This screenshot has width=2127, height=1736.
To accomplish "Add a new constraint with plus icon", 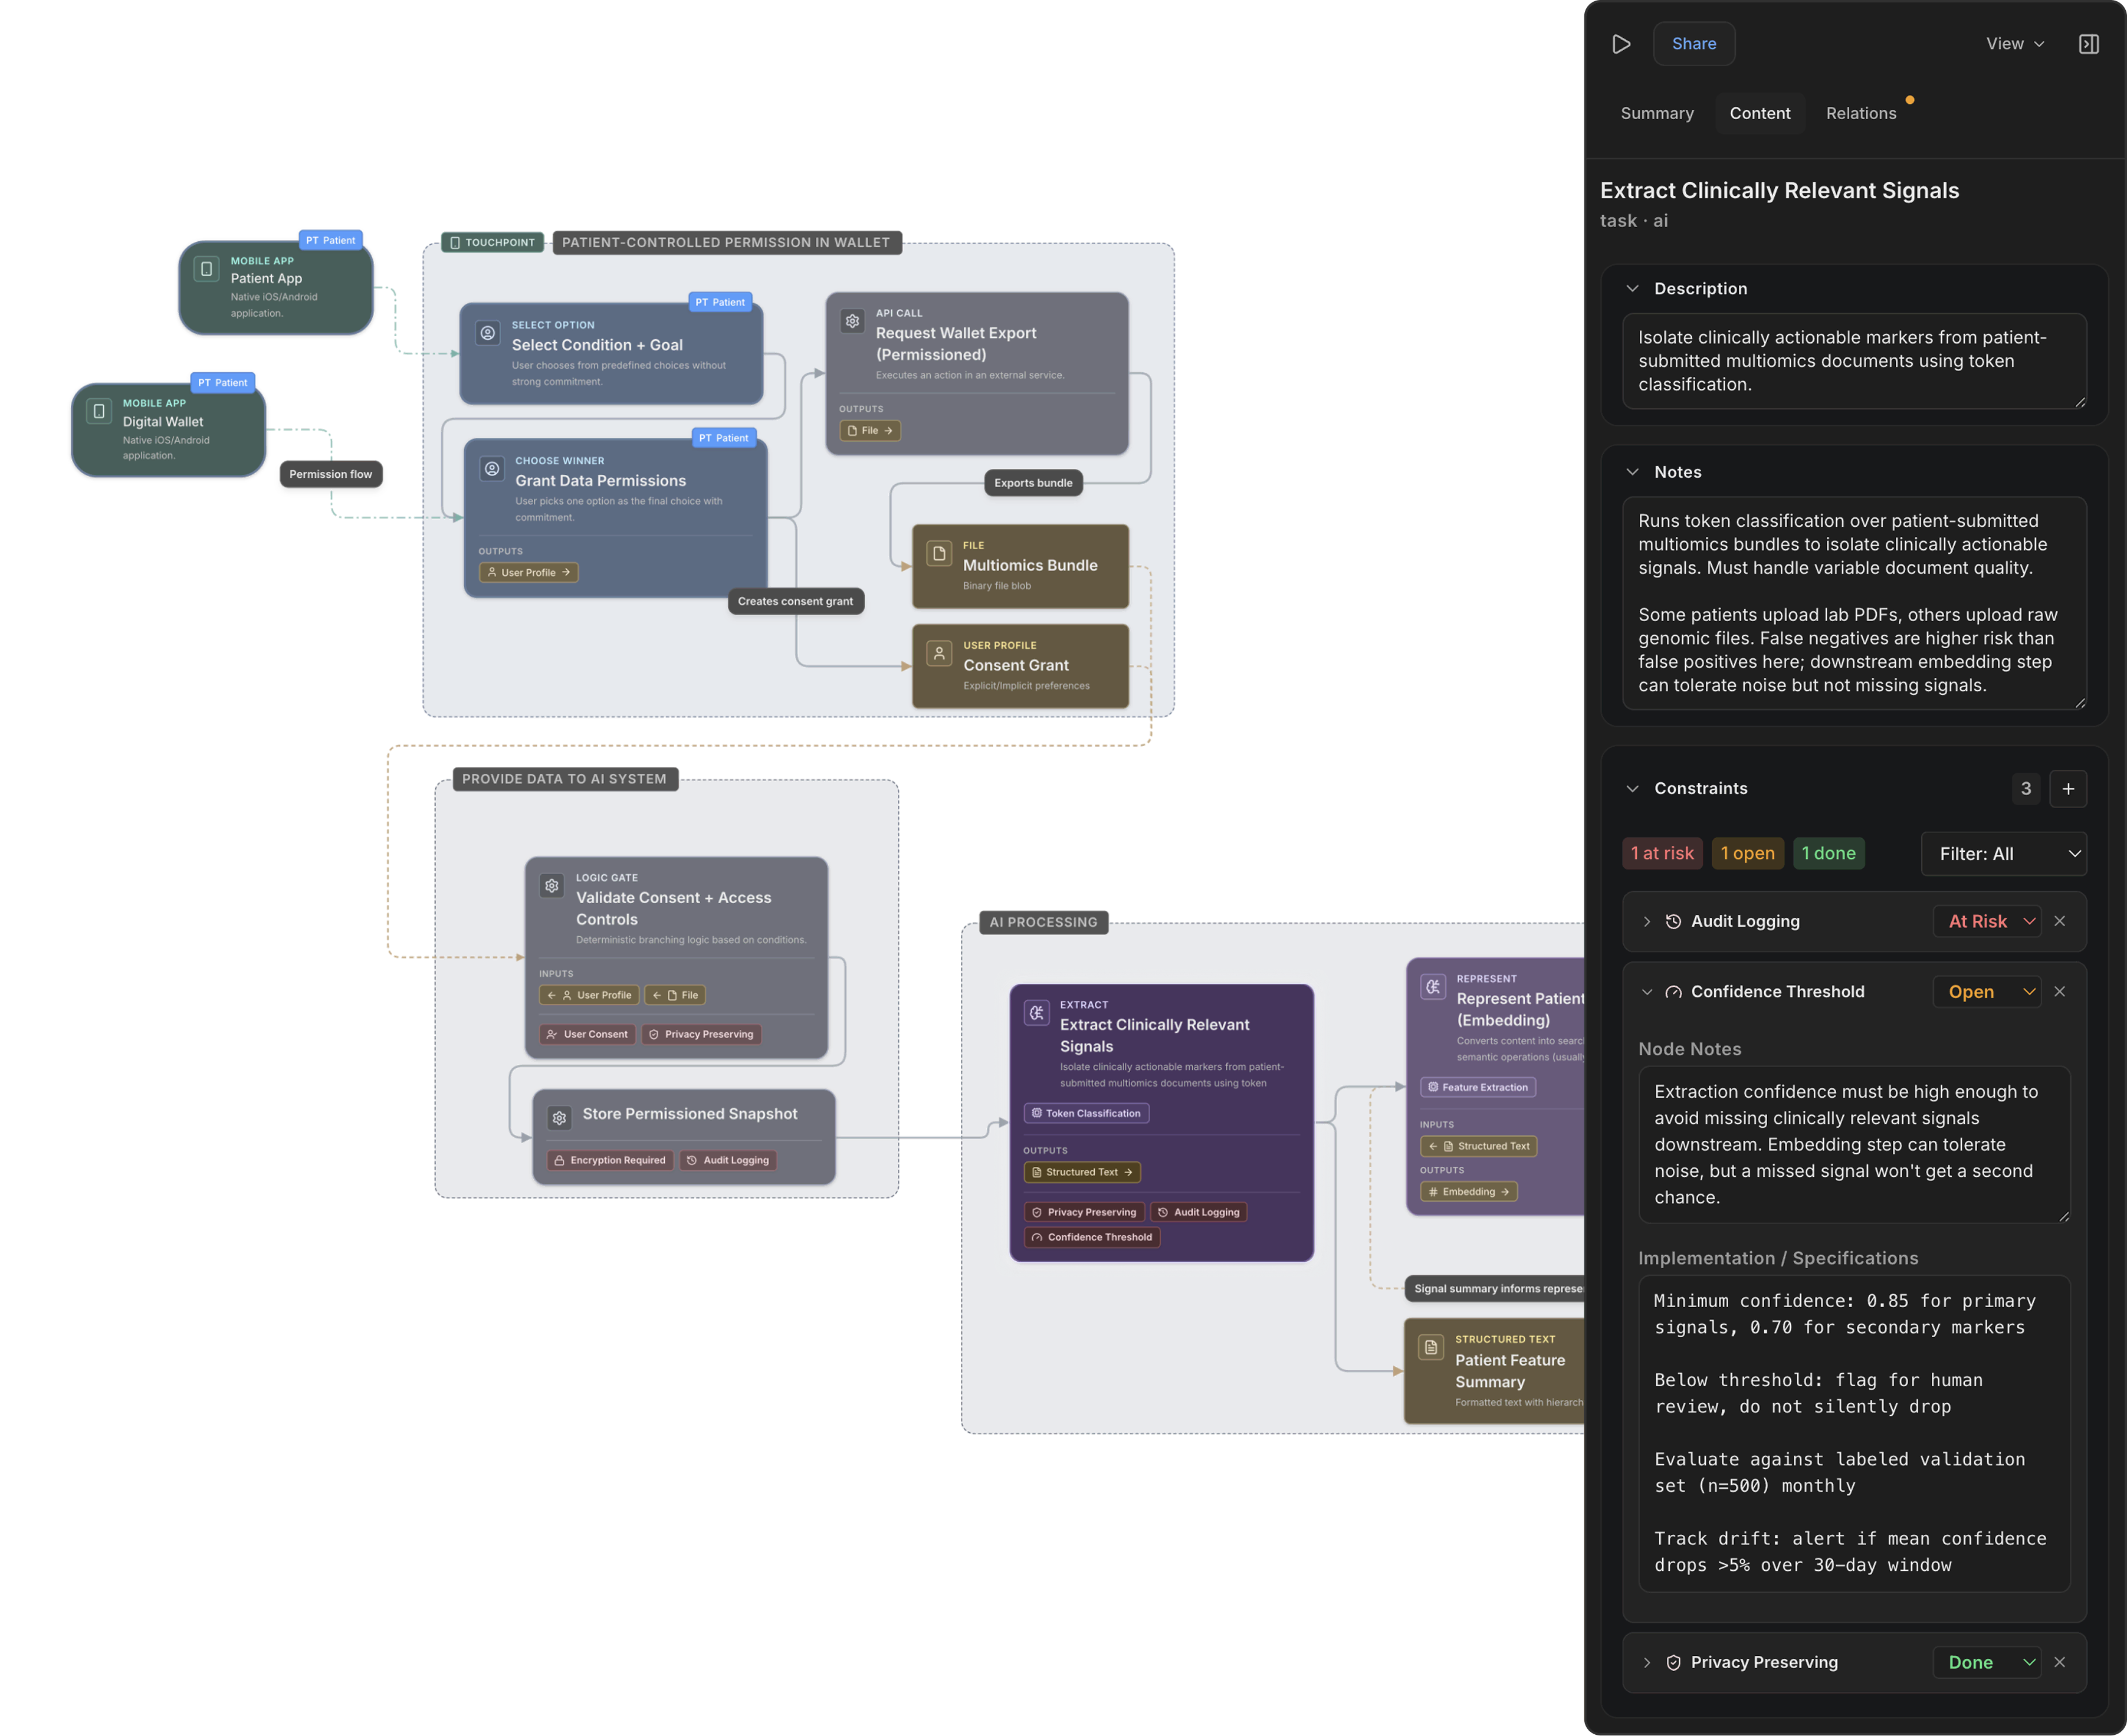I will pos(2067,789).
